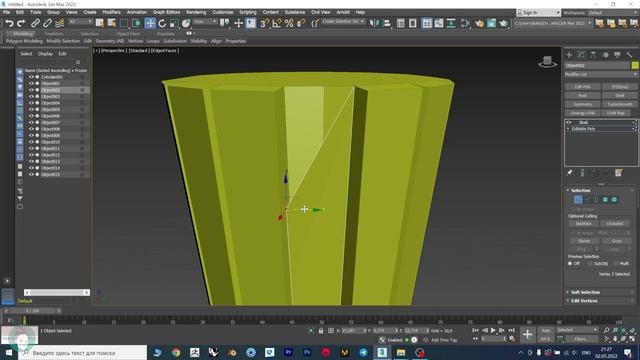Image resolution: width=640 pixels, height=360 pixels.
Task: Open the Sign In dropdown
Action: (538, 13)
